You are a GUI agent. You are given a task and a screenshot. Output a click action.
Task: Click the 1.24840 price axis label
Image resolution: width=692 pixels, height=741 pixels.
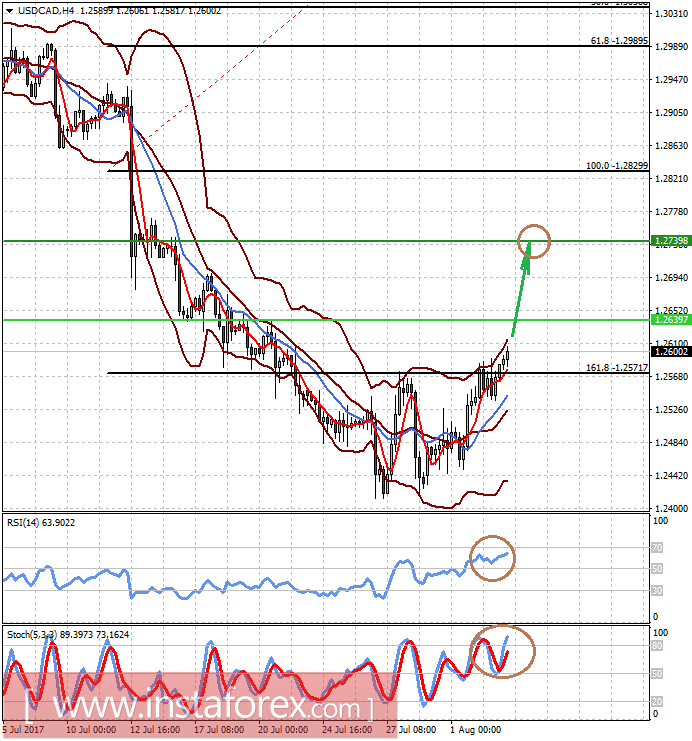click(x=671, y=443)
